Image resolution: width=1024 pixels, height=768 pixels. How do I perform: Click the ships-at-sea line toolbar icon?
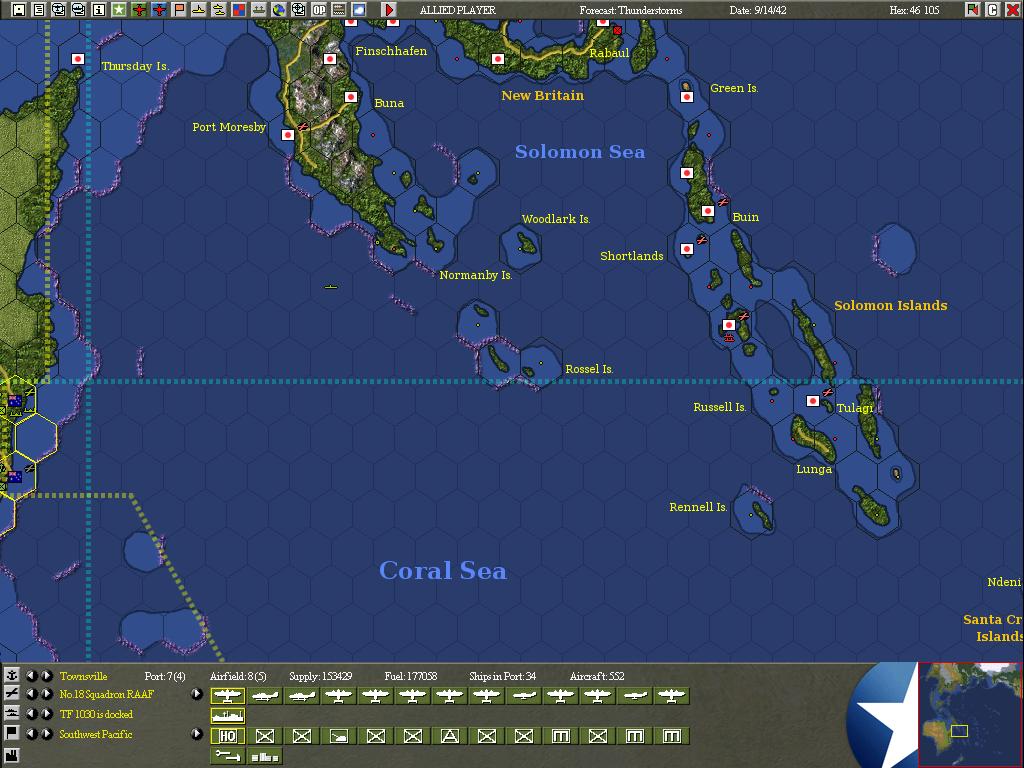[x=259, y=10]
